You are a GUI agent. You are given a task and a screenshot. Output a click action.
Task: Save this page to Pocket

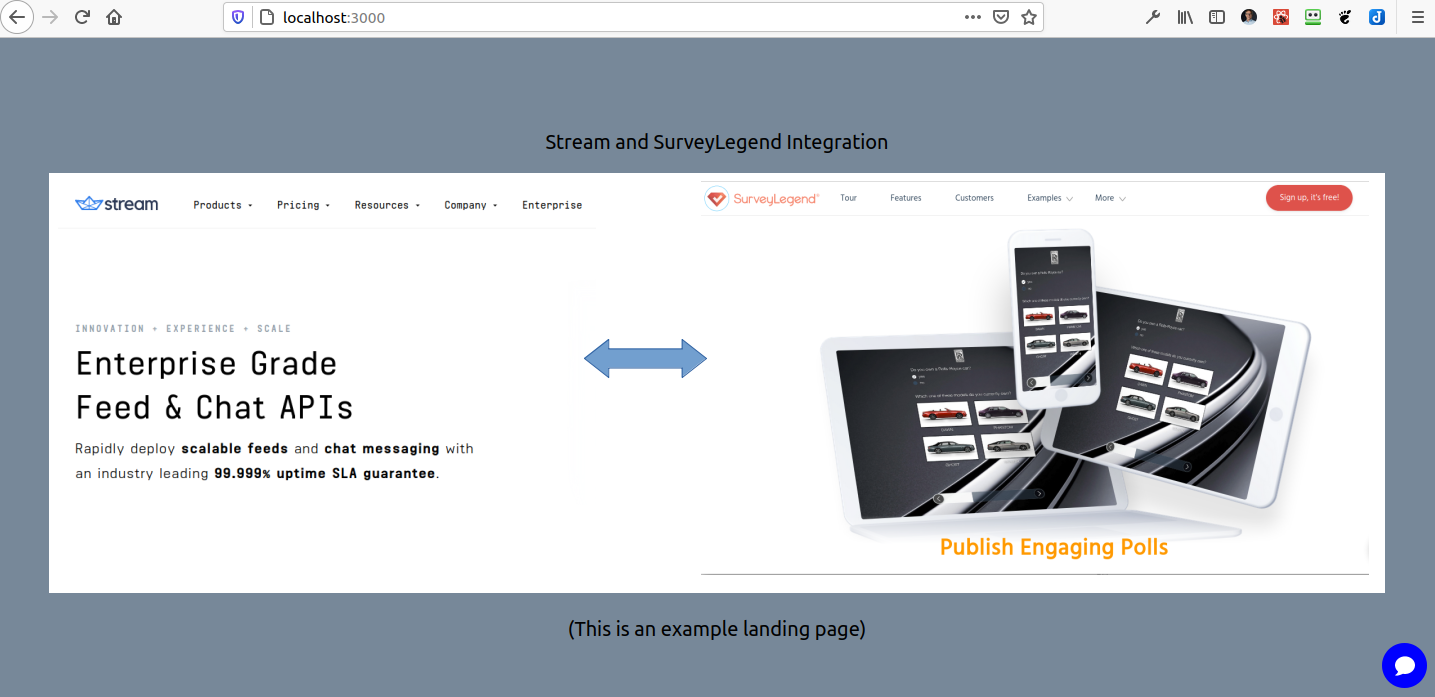1001,17
